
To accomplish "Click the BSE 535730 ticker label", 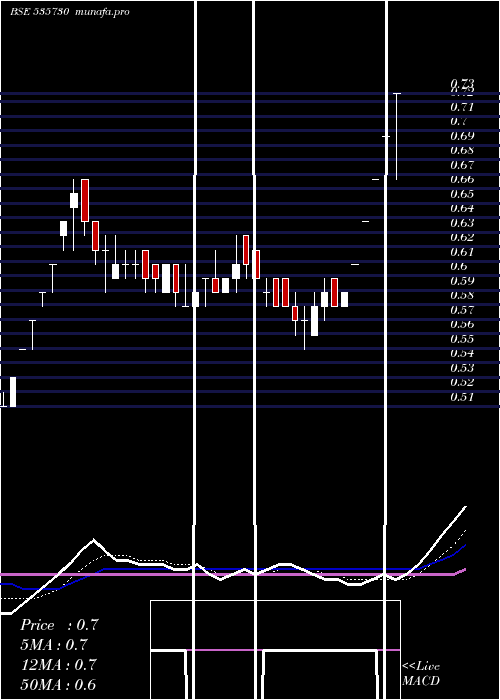I will click(39, 12).
